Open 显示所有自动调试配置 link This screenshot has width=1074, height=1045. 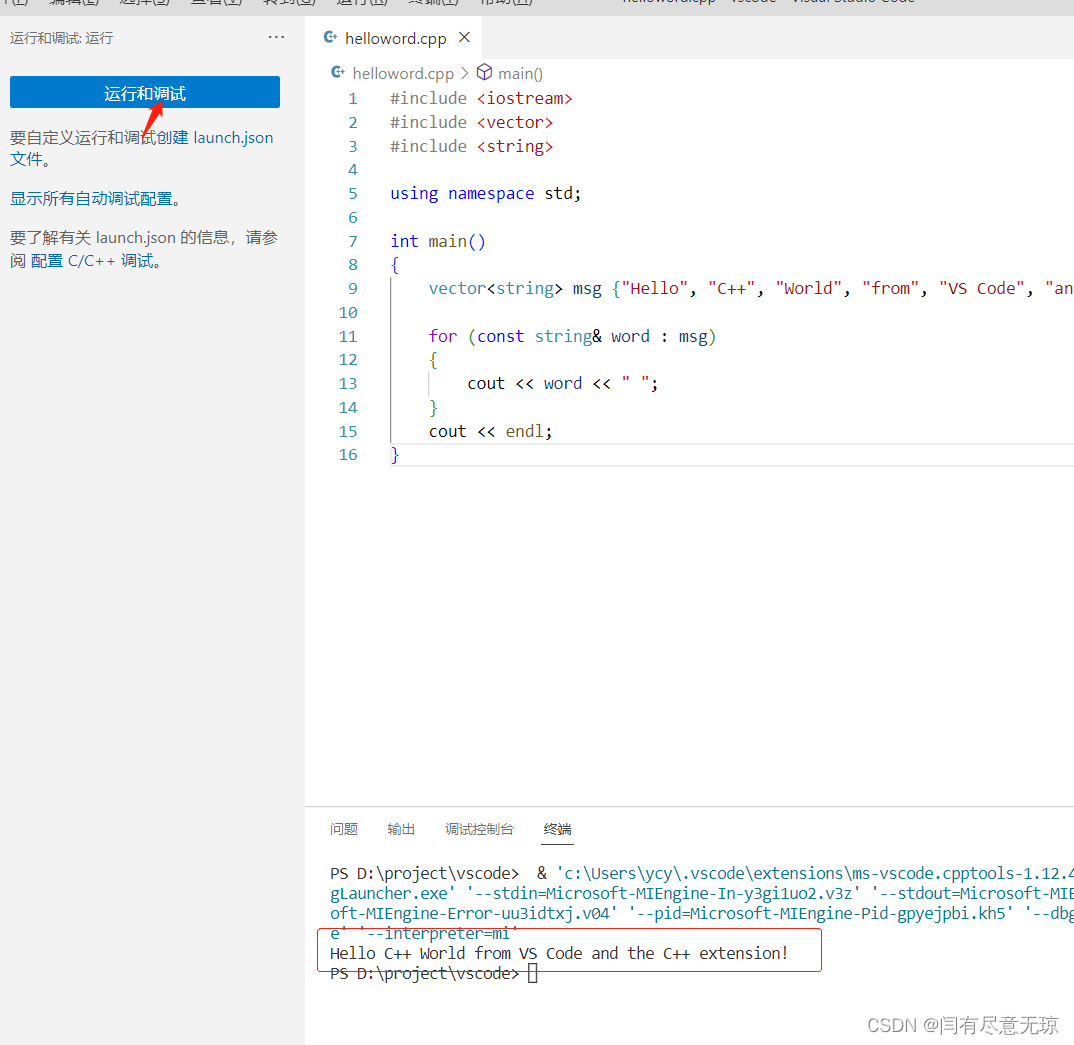[x=93, y=199]
